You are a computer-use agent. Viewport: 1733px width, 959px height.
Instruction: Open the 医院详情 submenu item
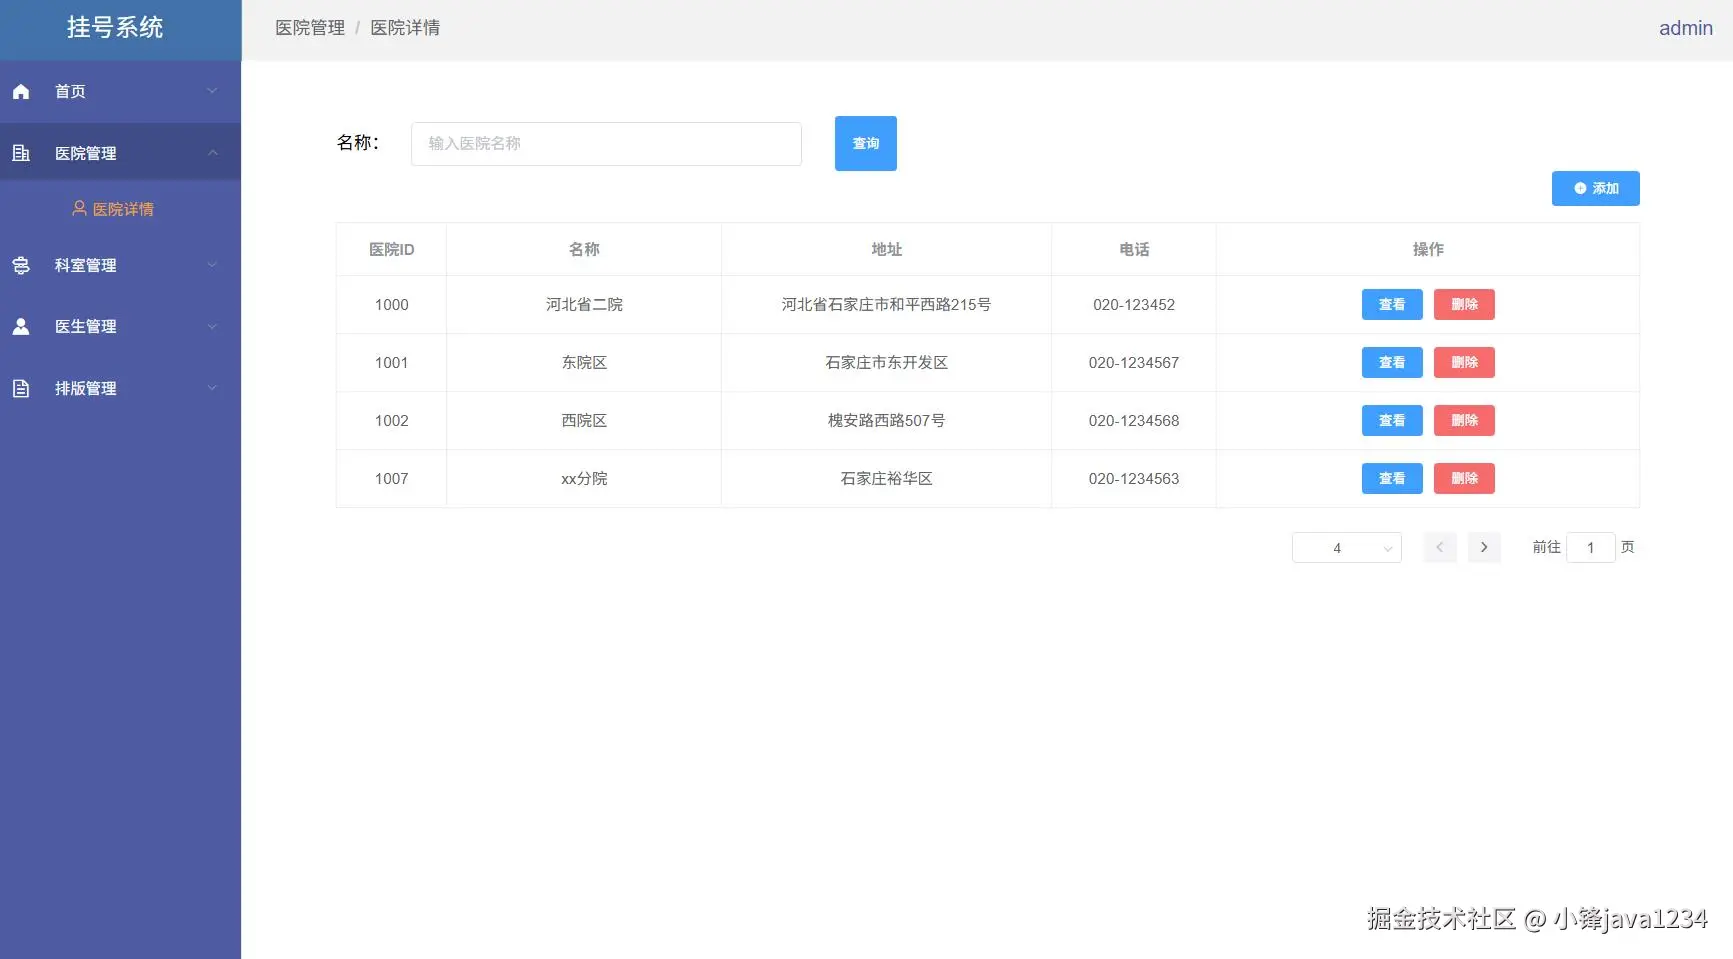[120, 209]
